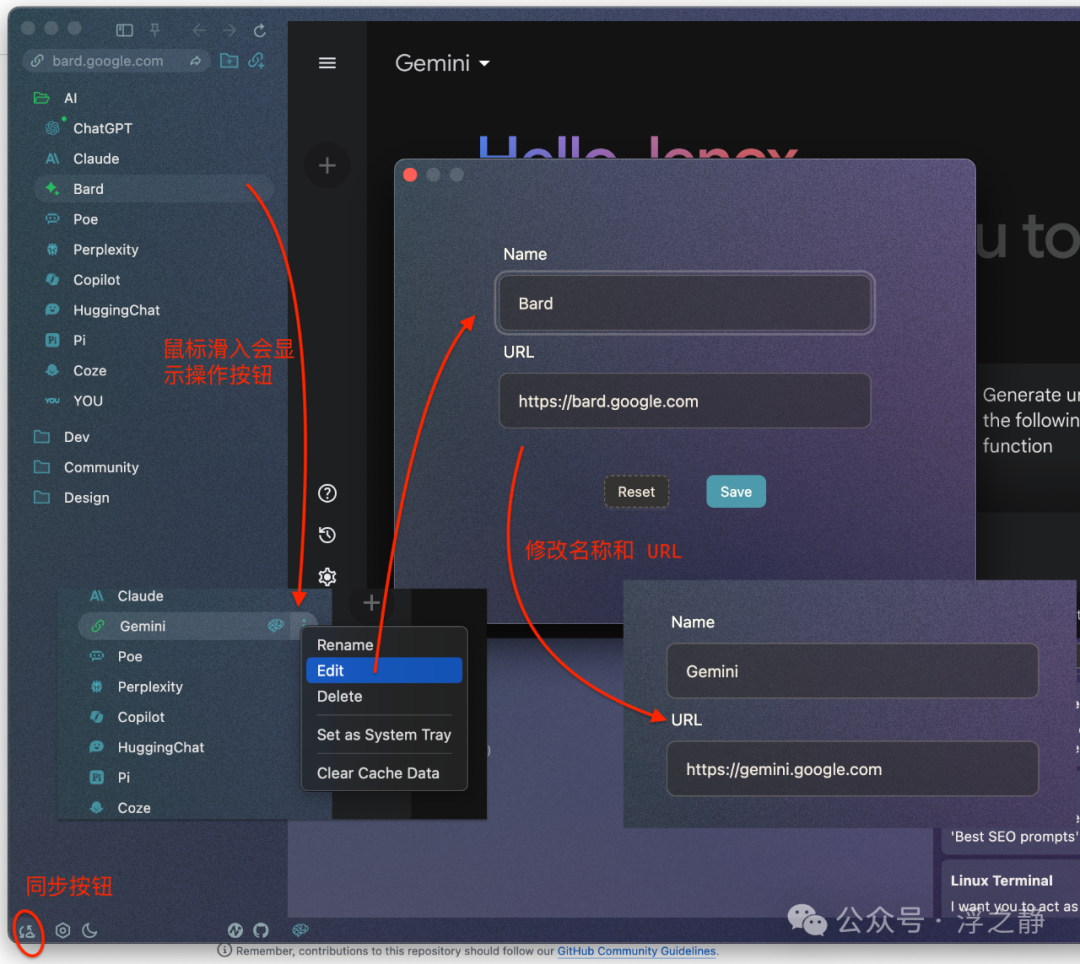Open the GitHub Community Guidelines link
The width and height of the screenshot is (1080, 964).
(x=636, y=951)
